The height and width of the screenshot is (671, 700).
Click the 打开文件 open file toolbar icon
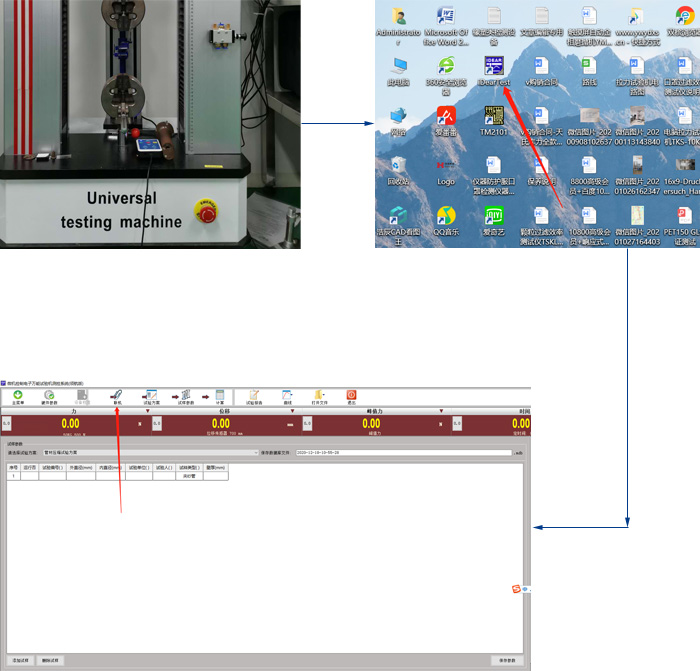320,396
